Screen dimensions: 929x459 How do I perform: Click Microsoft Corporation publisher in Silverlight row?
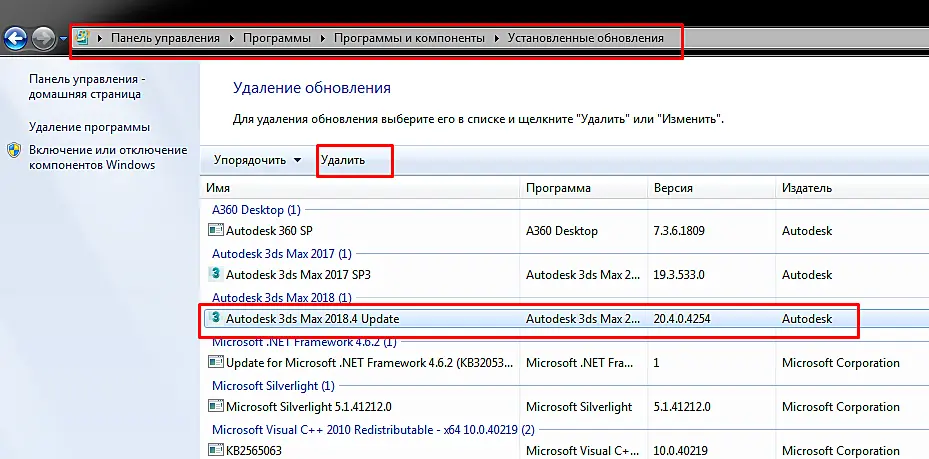841,407
